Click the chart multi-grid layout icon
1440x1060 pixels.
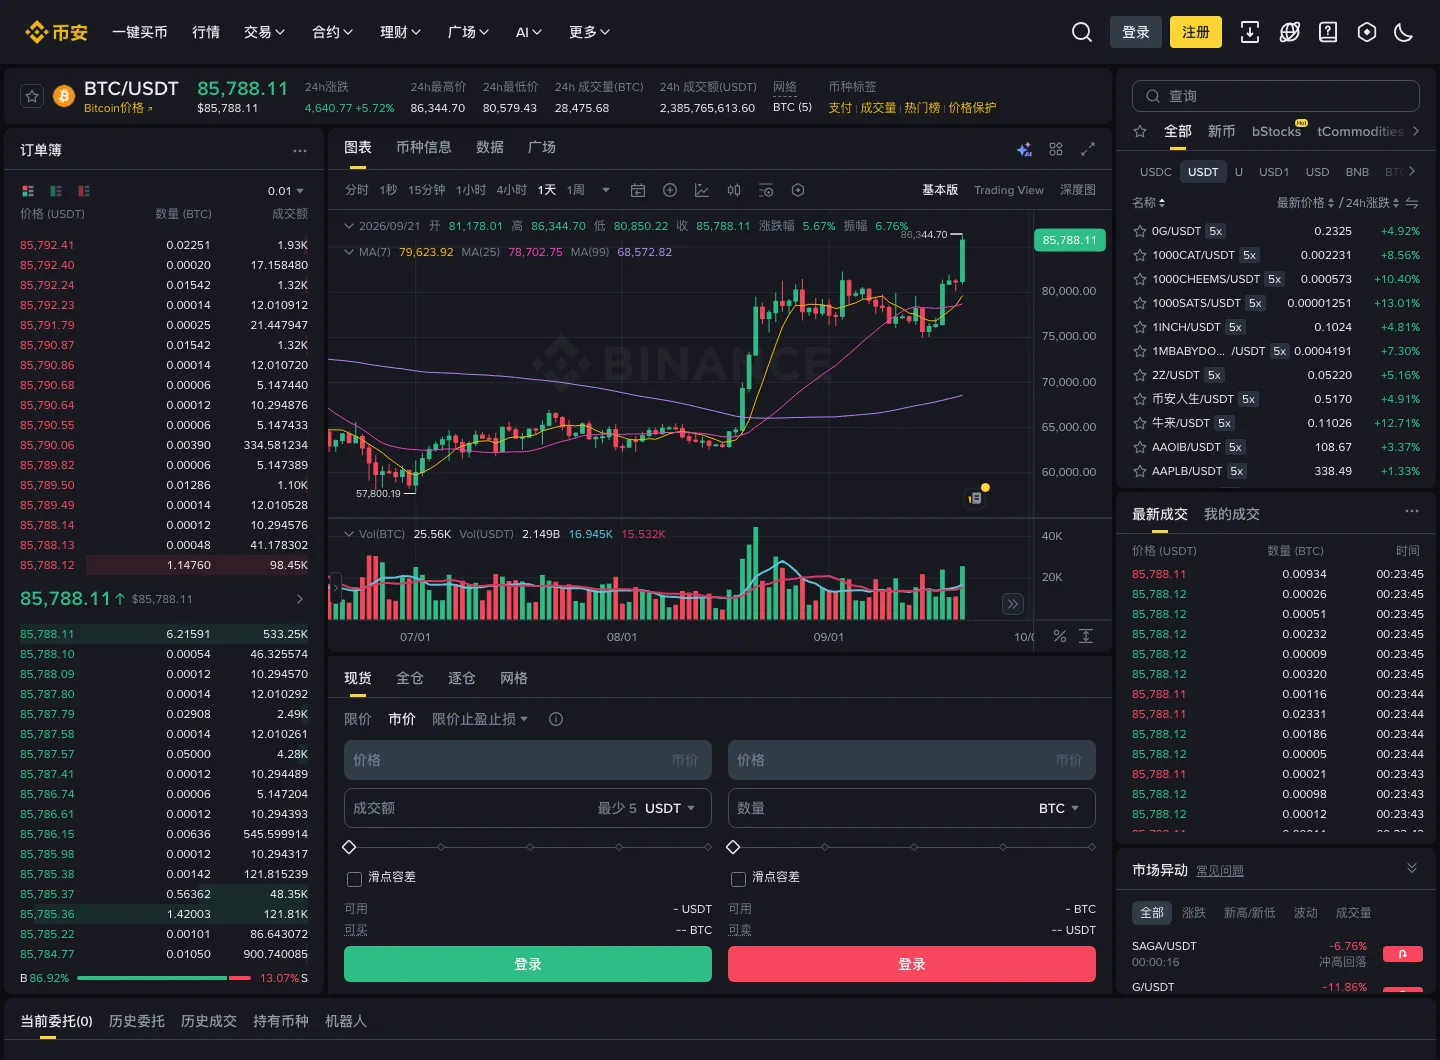coord(1056,149)
